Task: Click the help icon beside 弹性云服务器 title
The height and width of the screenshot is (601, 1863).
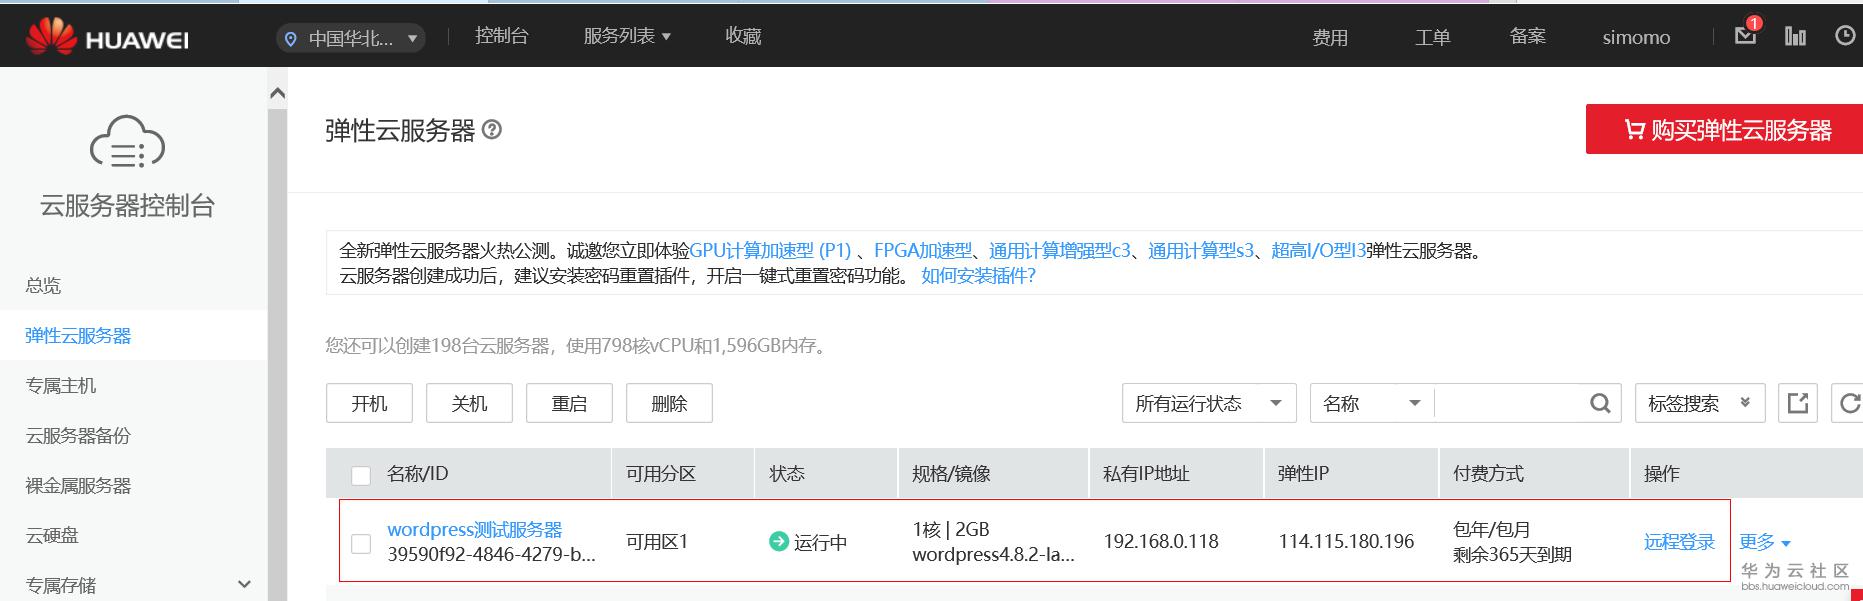Action: pyautogui.click(x=492, y=129)
